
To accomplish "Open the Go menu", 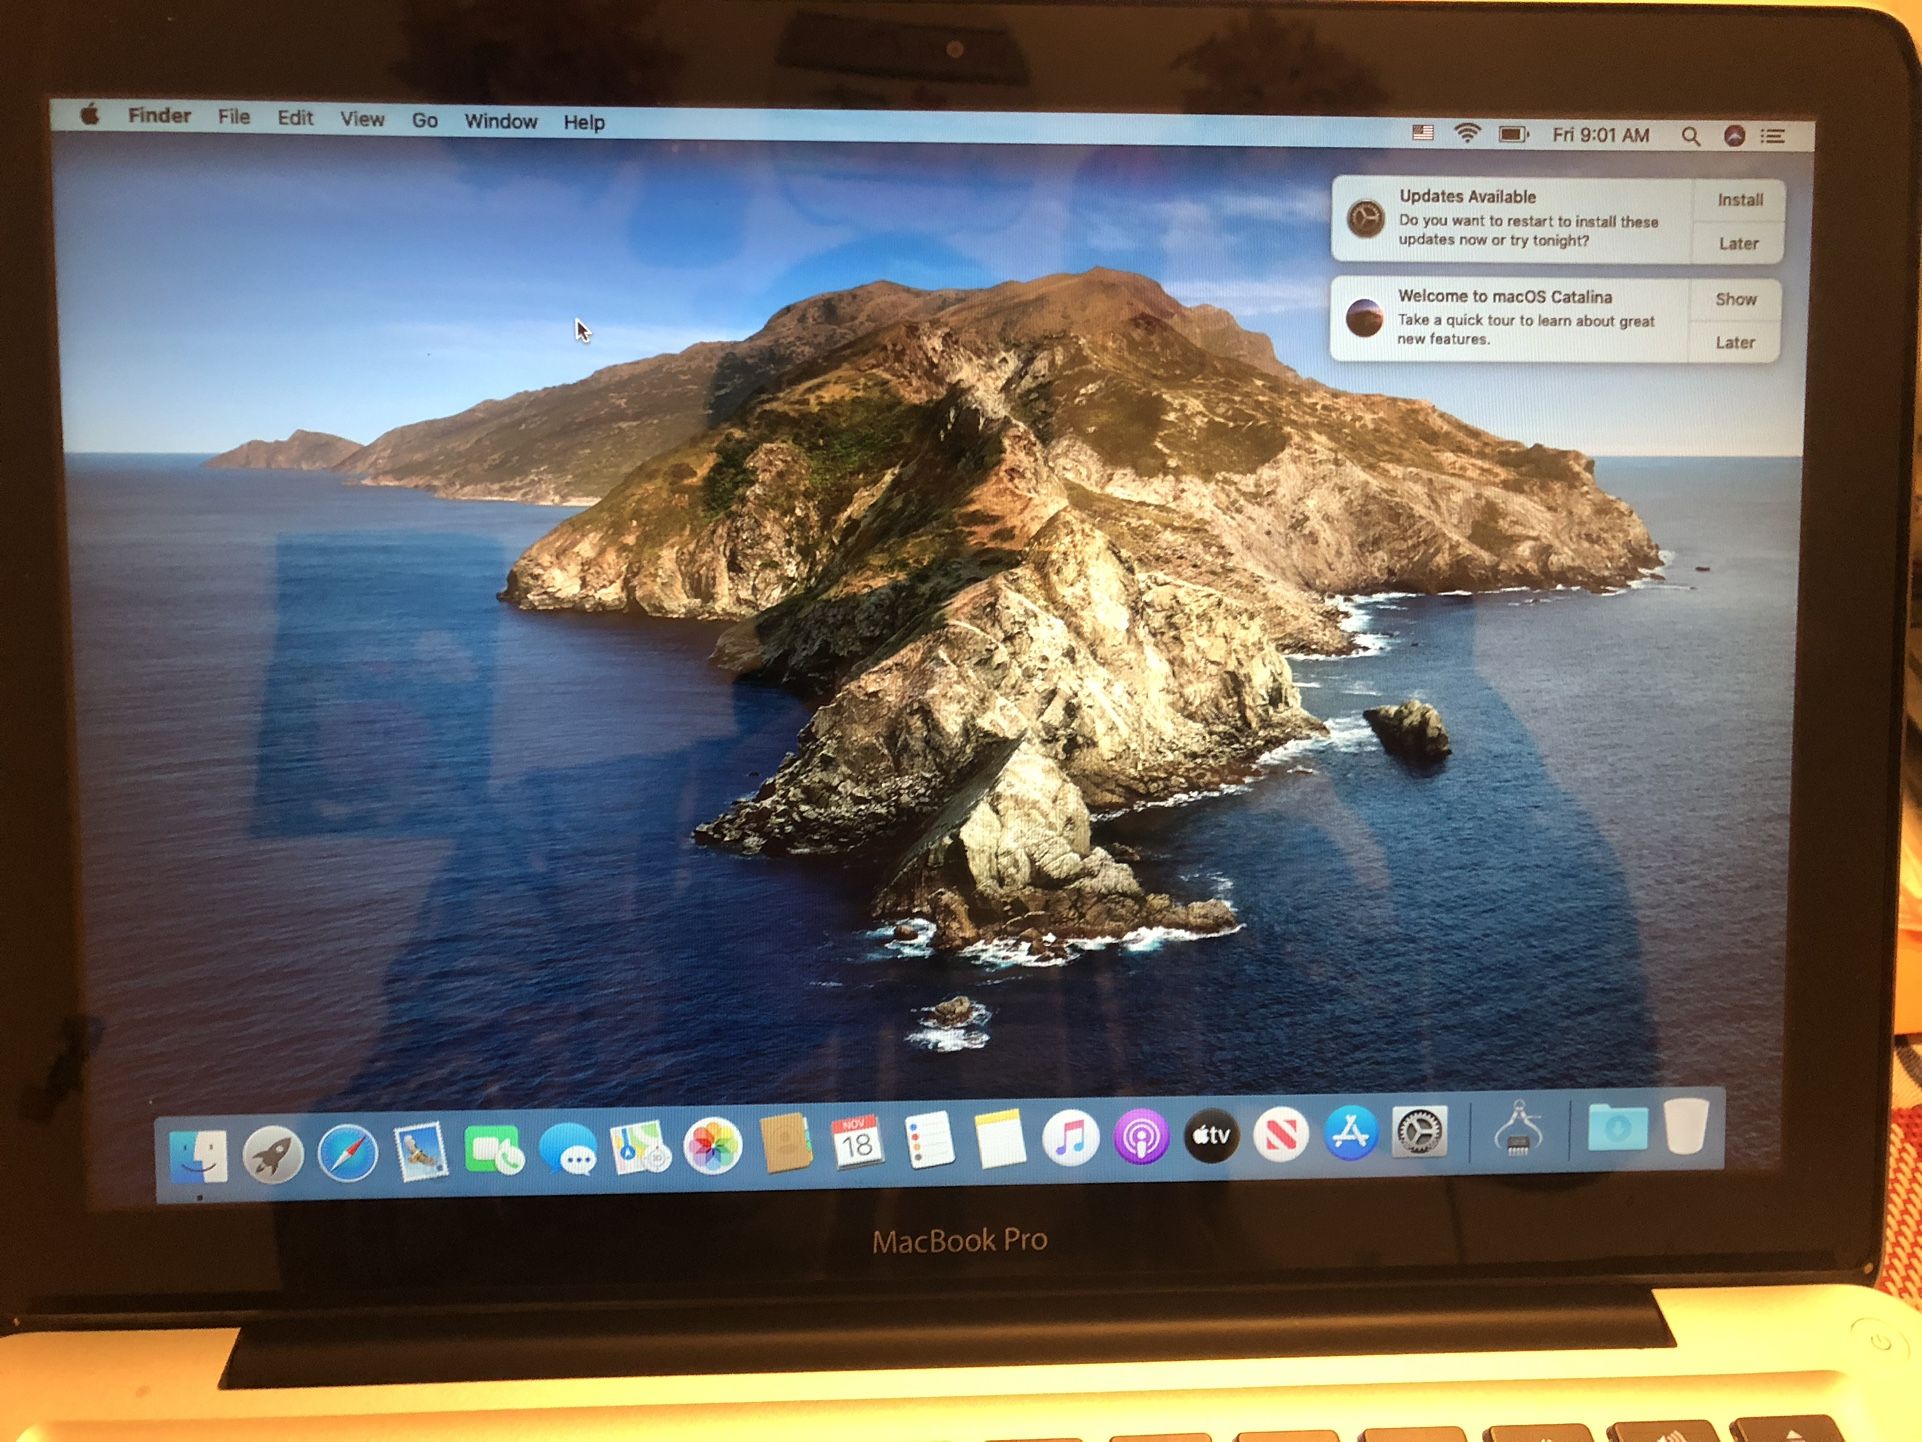I will tap(424, 120).
